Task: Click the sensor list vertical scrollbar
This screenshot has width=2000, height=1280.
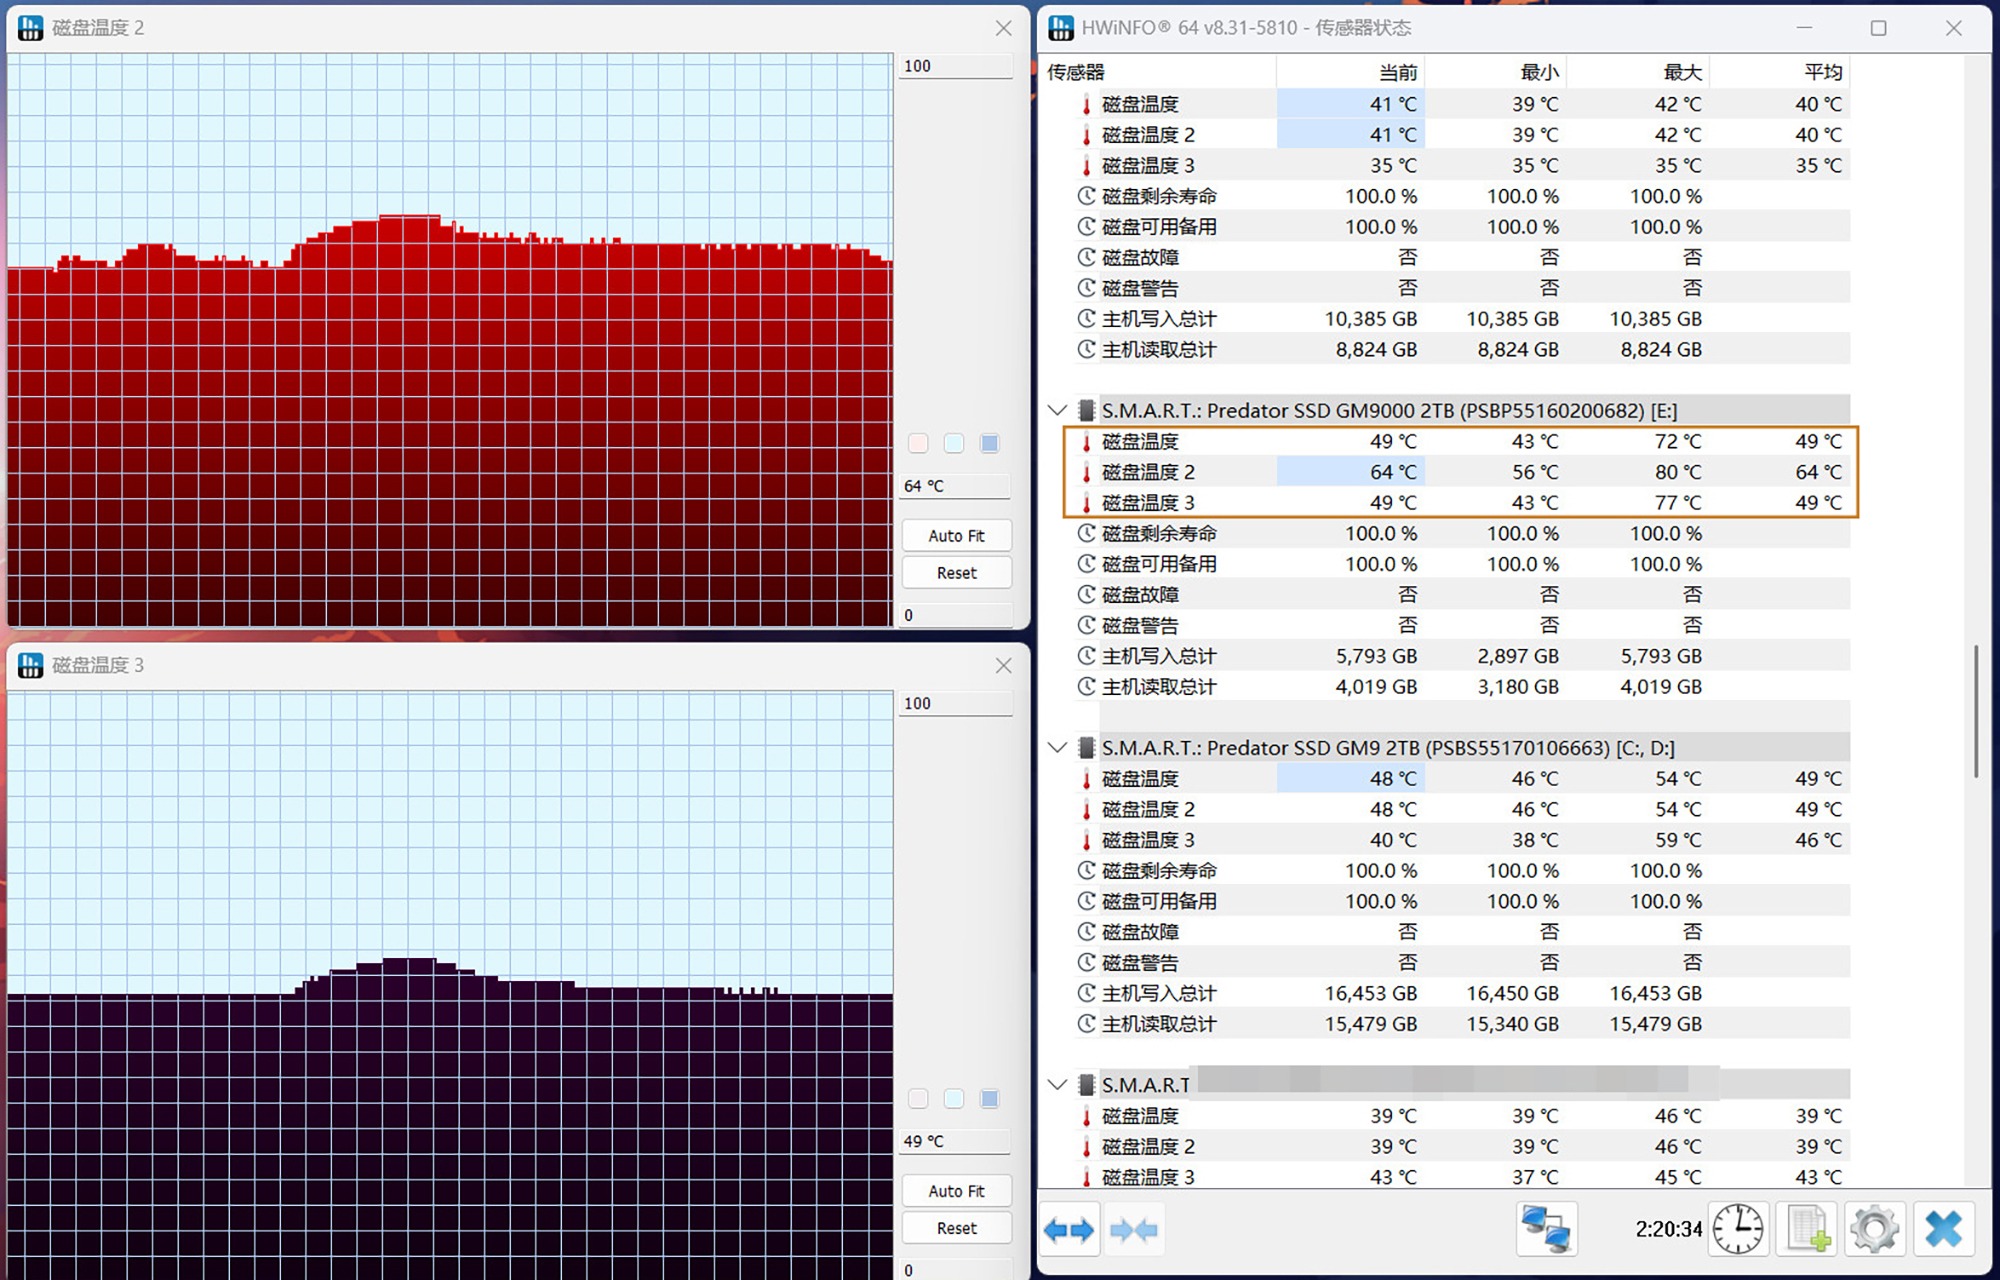Action: (x=1976, y=711)
